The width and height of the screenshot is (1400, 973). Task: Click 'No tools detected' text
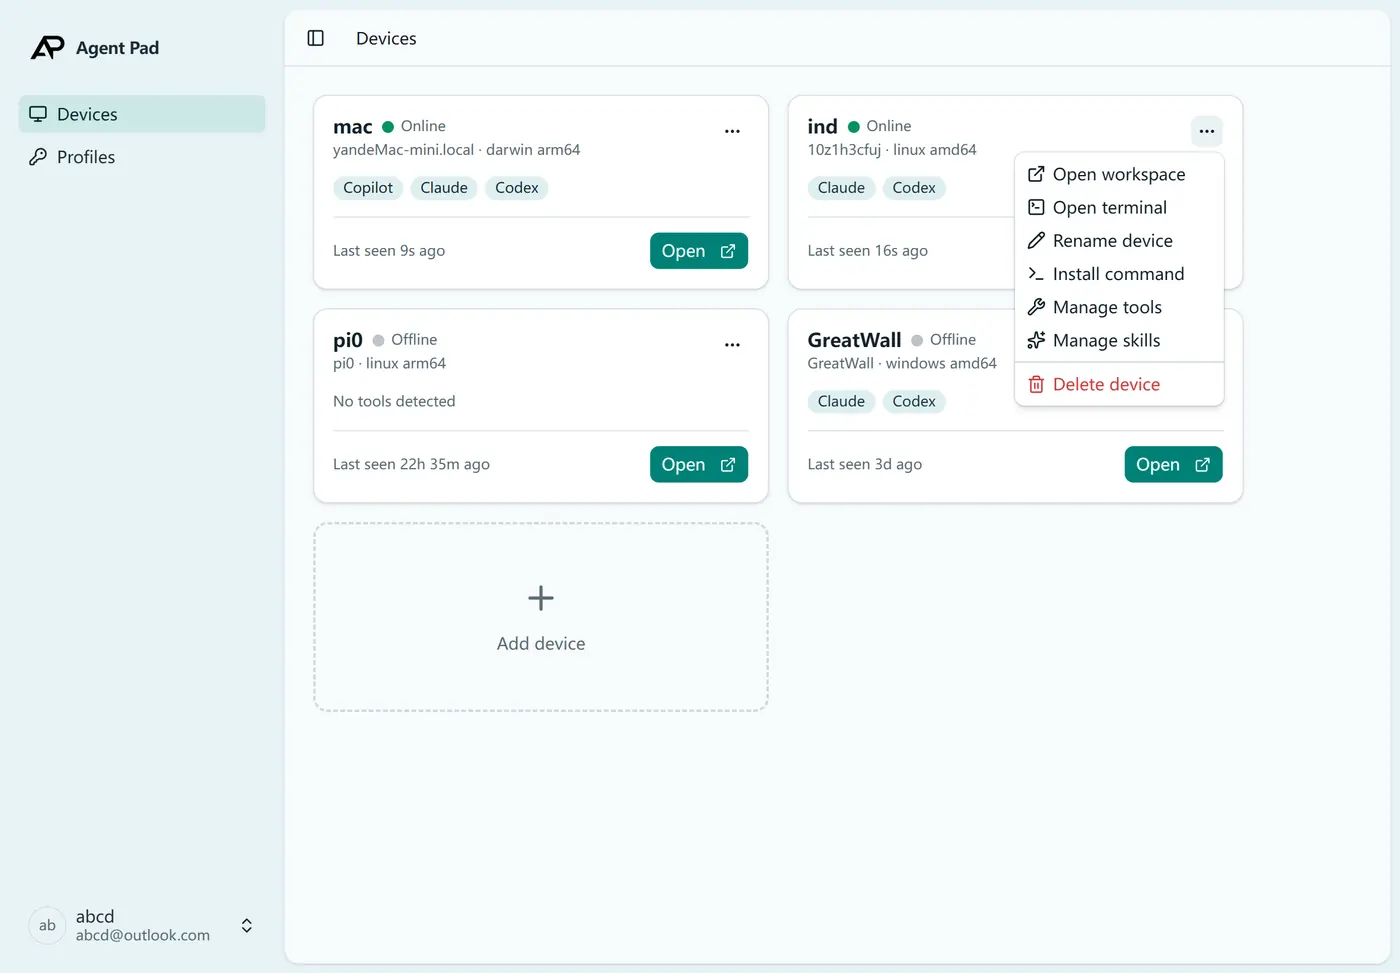click(394, 401)
